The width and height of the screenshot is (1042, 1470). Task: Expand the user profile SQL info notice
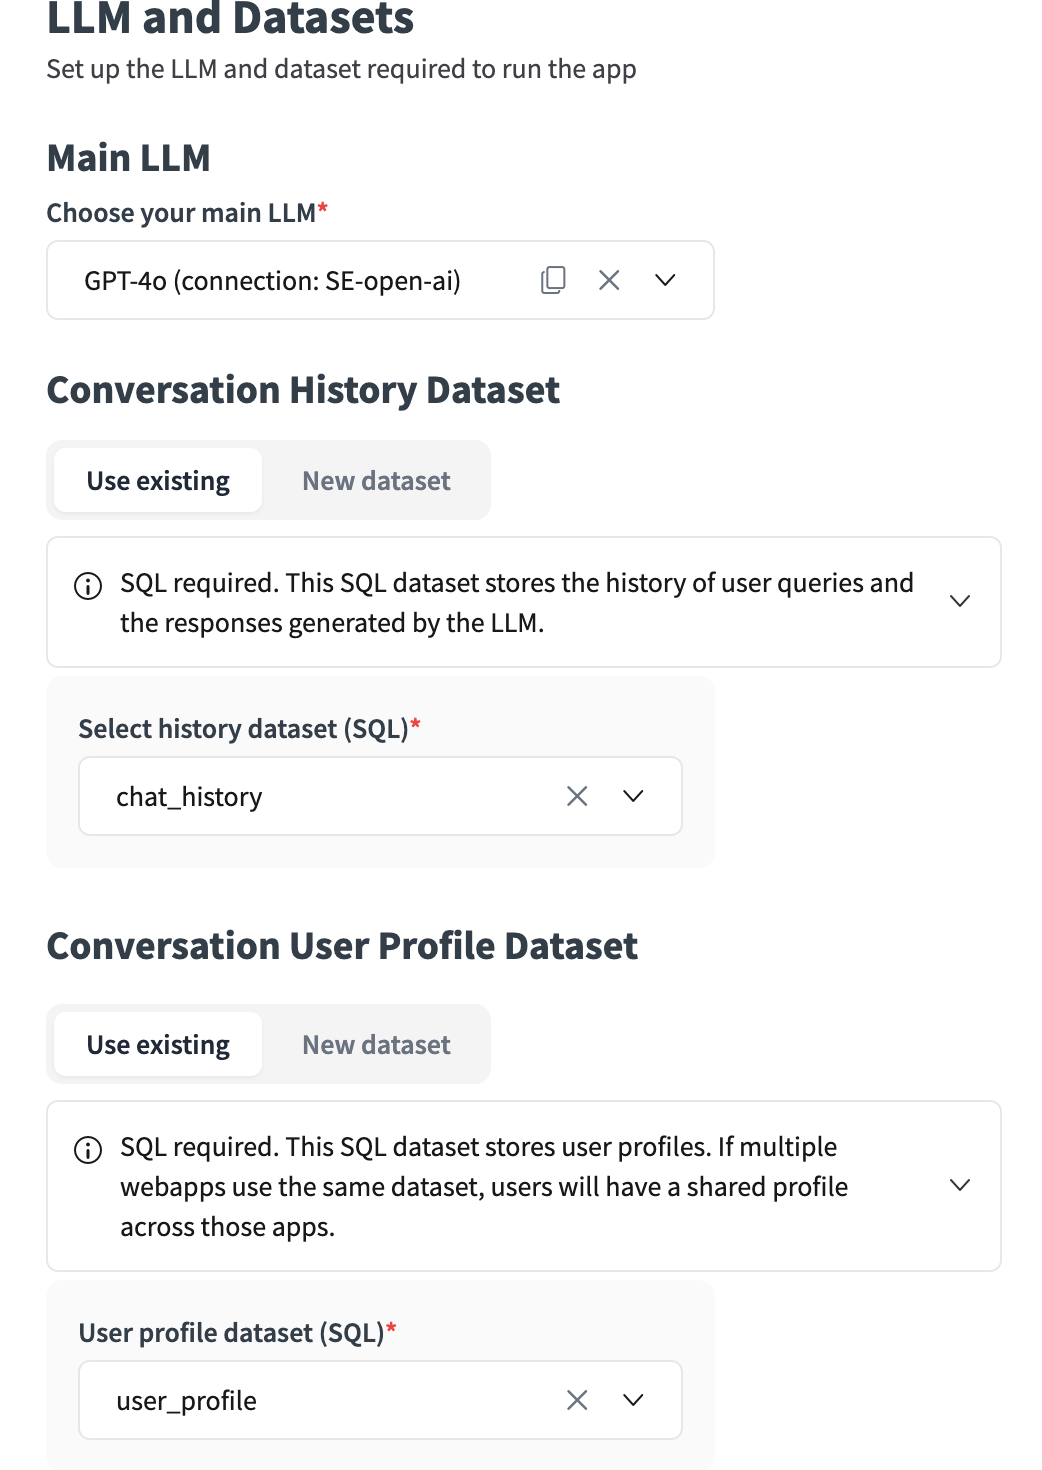coord(960,1185)
